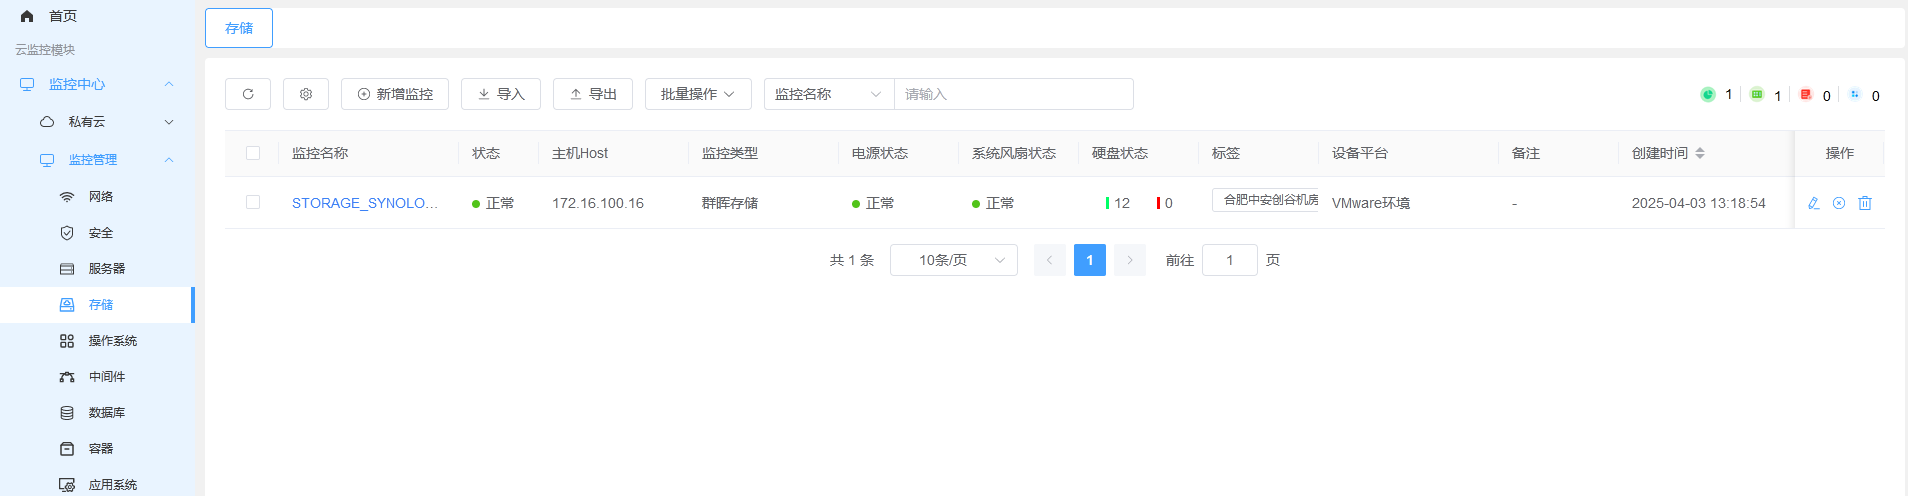Edit the STORAGE_SYNOLO row pencil icon
Screen dimensions: 1908x496
pos(1814,203)
